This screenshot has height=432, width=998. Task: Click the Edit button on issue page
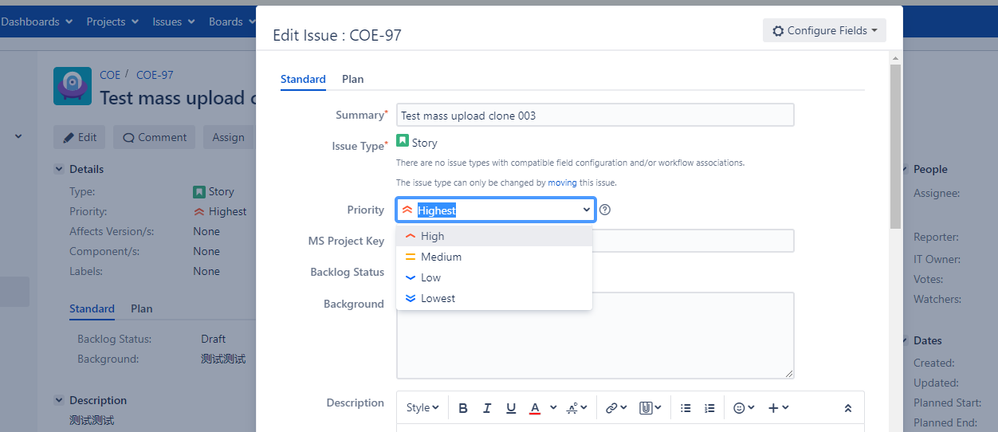pyautogui.click(x=80, y=137)
